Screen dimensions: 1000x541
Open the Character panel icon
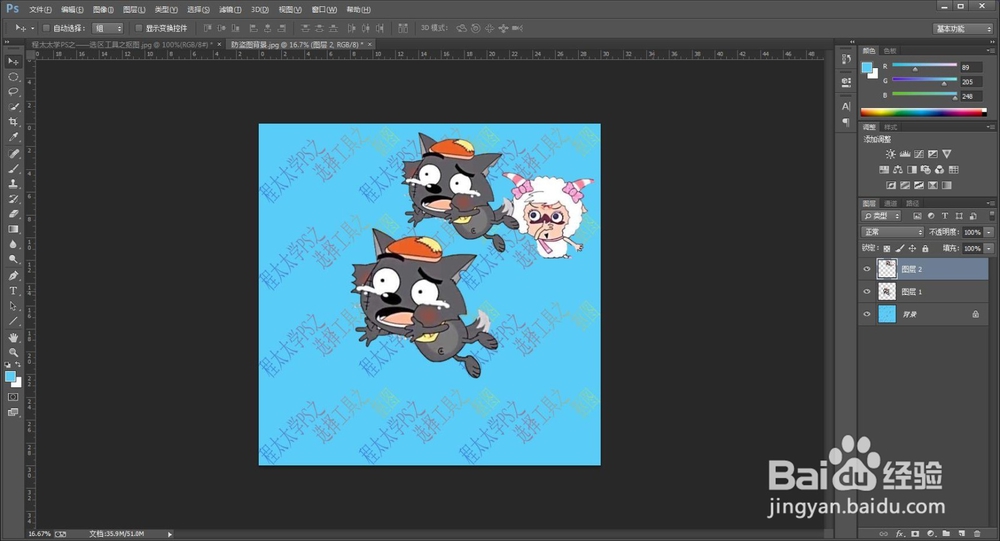tap(846, 107)
